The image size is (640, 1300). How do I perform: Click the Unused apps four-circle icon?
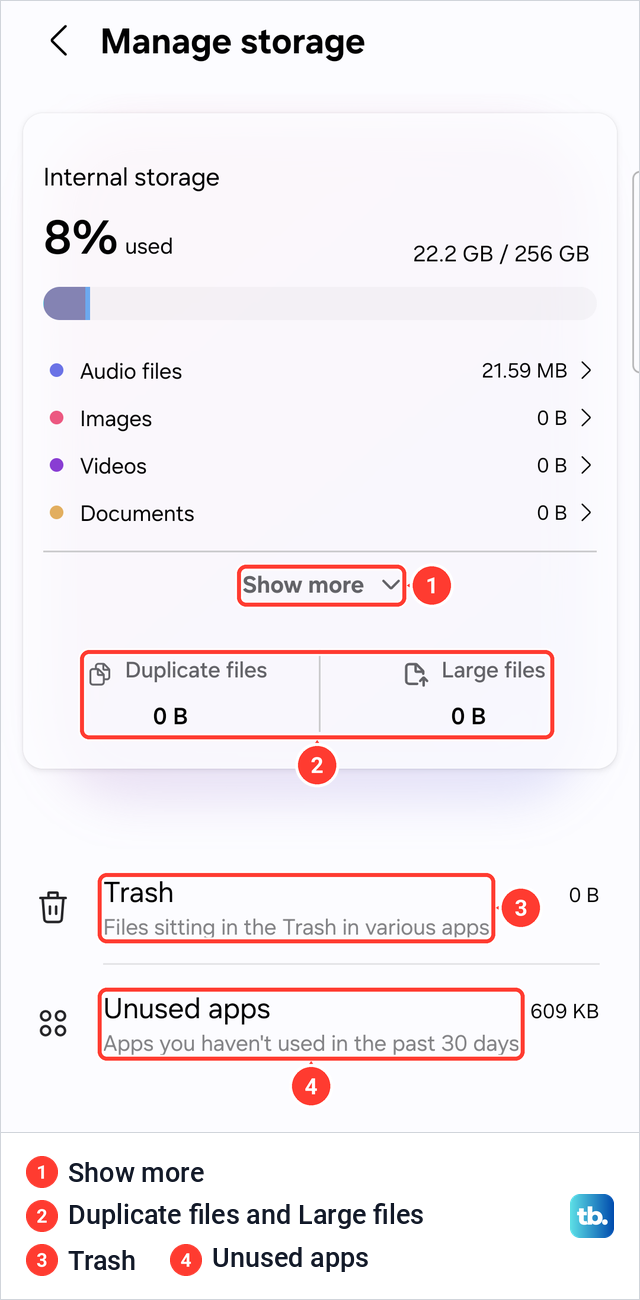pos(52,1023)
